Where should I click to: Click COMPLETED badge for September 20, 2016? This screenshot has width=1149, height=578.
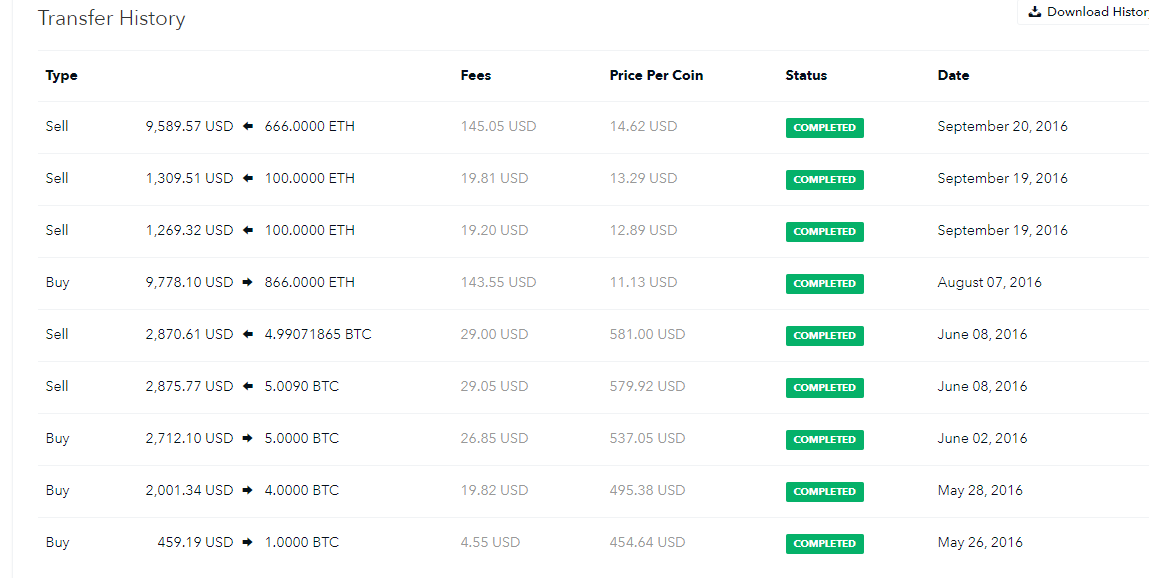click(x=824, y=128)
